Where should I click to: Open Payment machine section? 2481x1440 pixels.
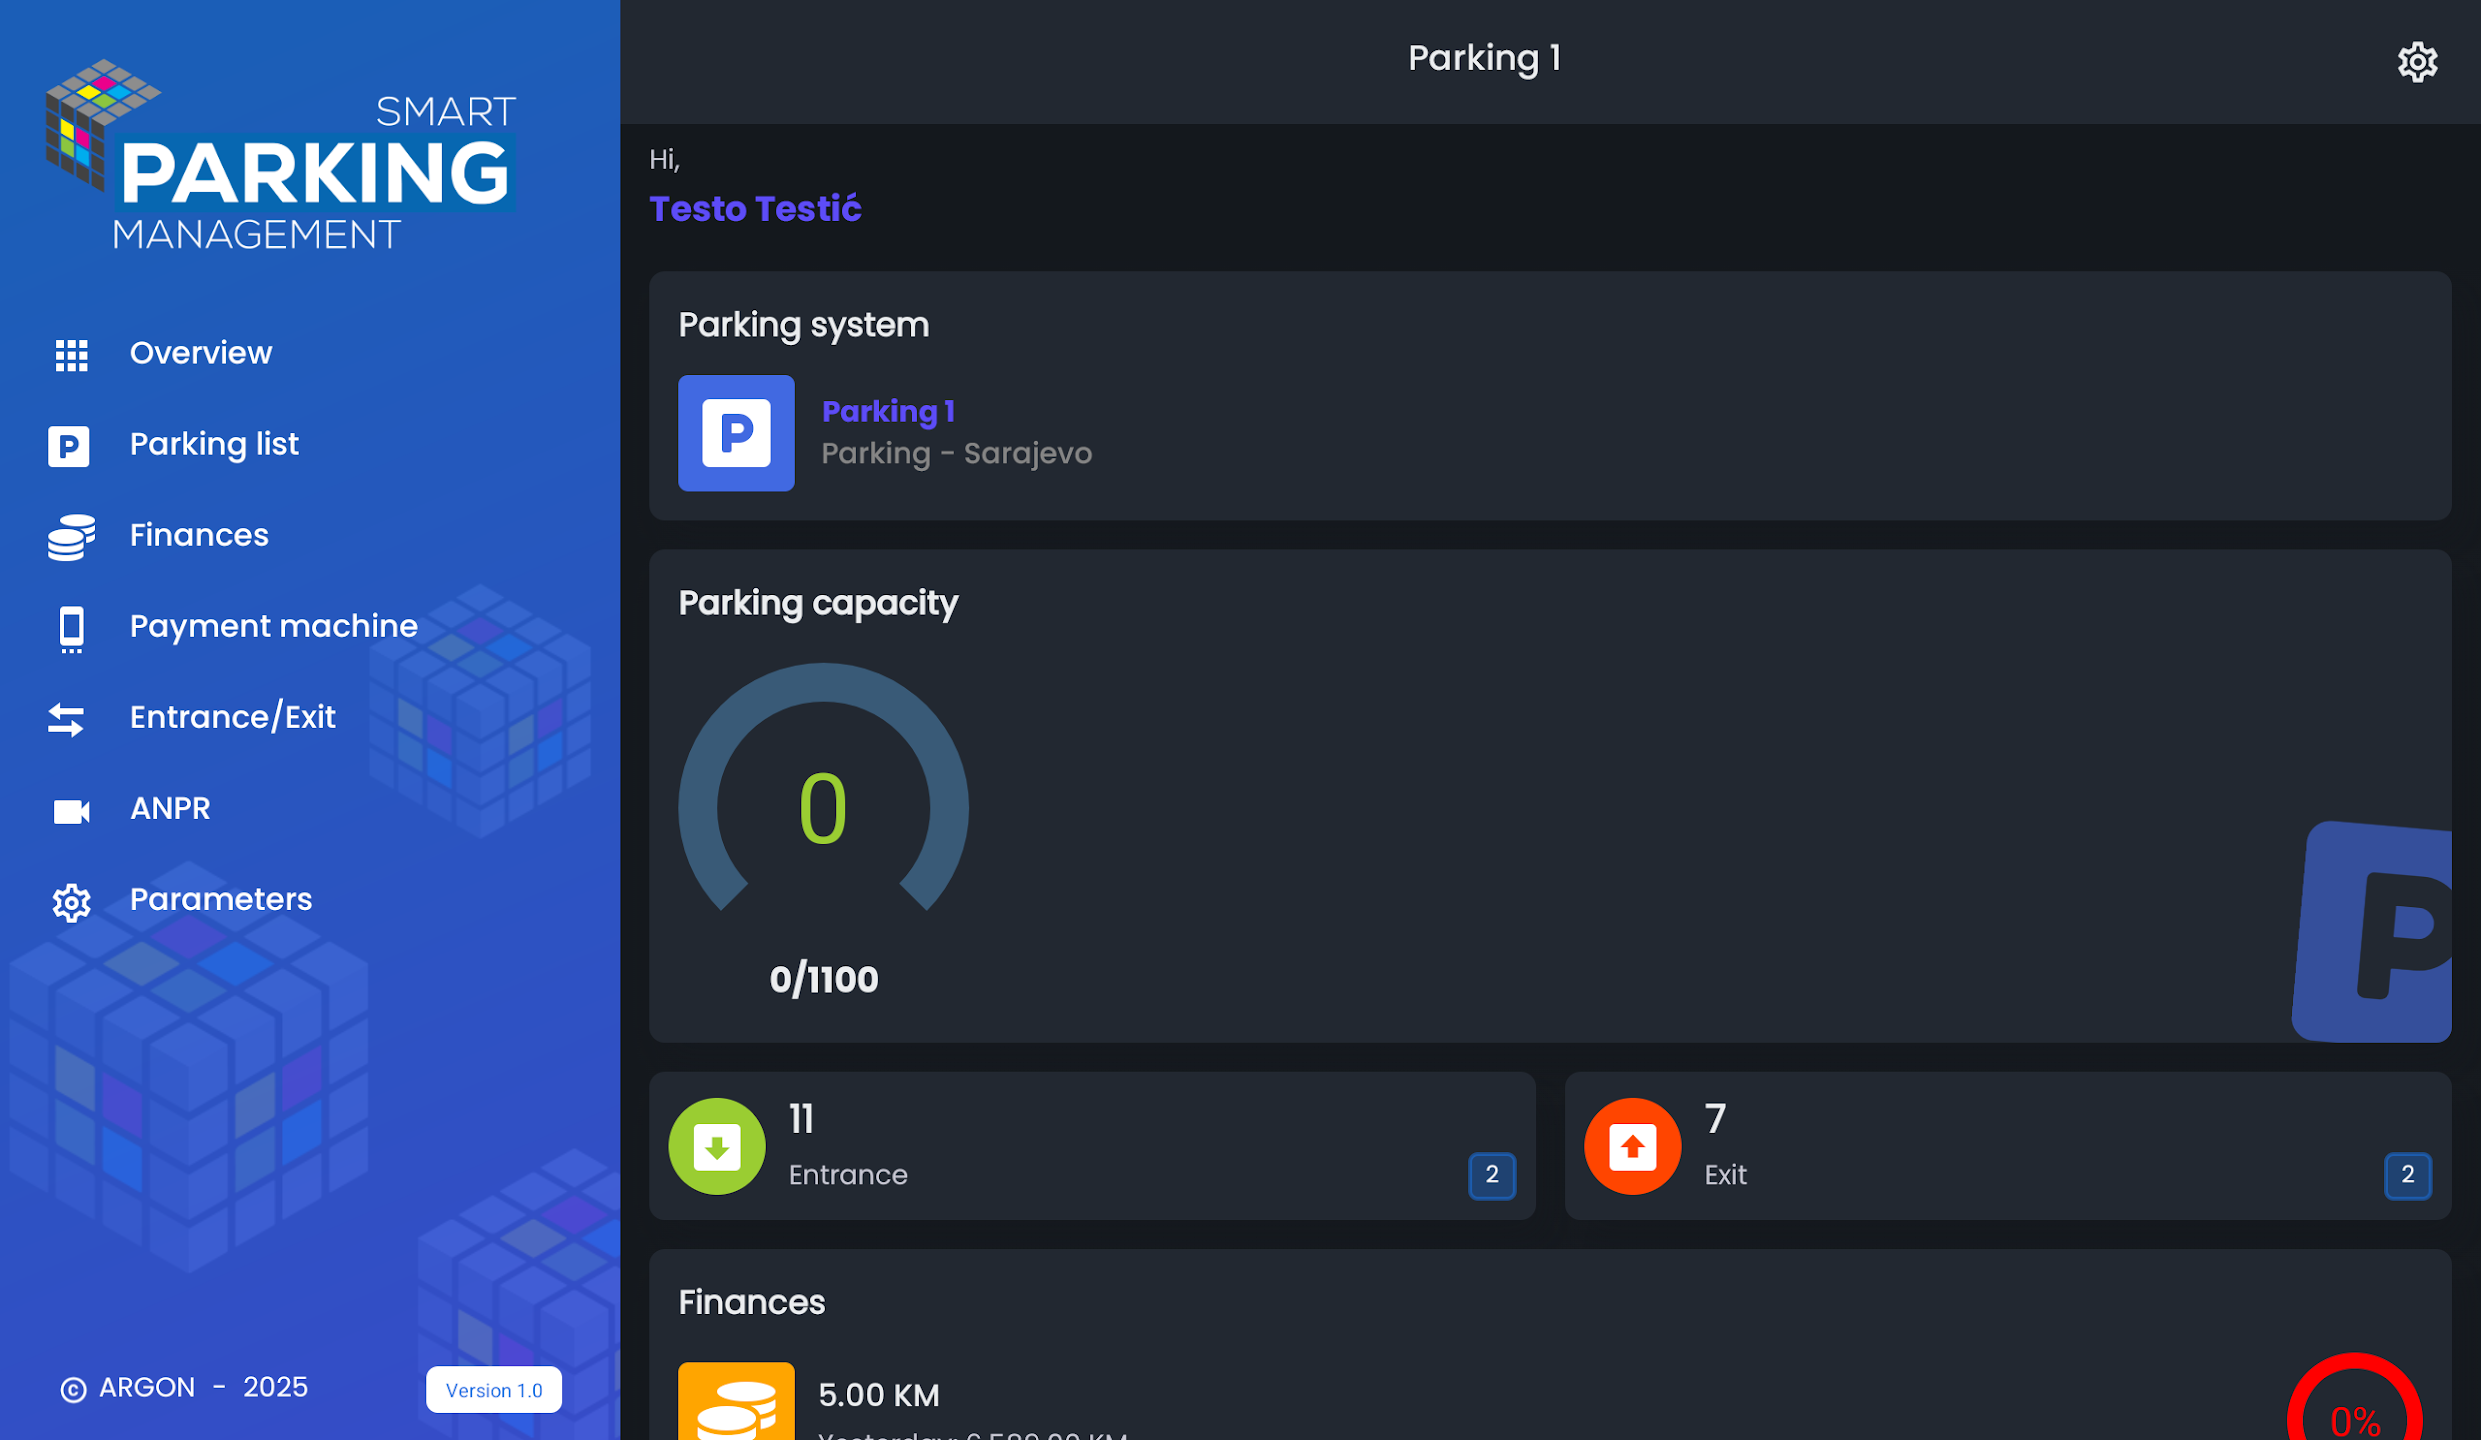coord(273,626)
